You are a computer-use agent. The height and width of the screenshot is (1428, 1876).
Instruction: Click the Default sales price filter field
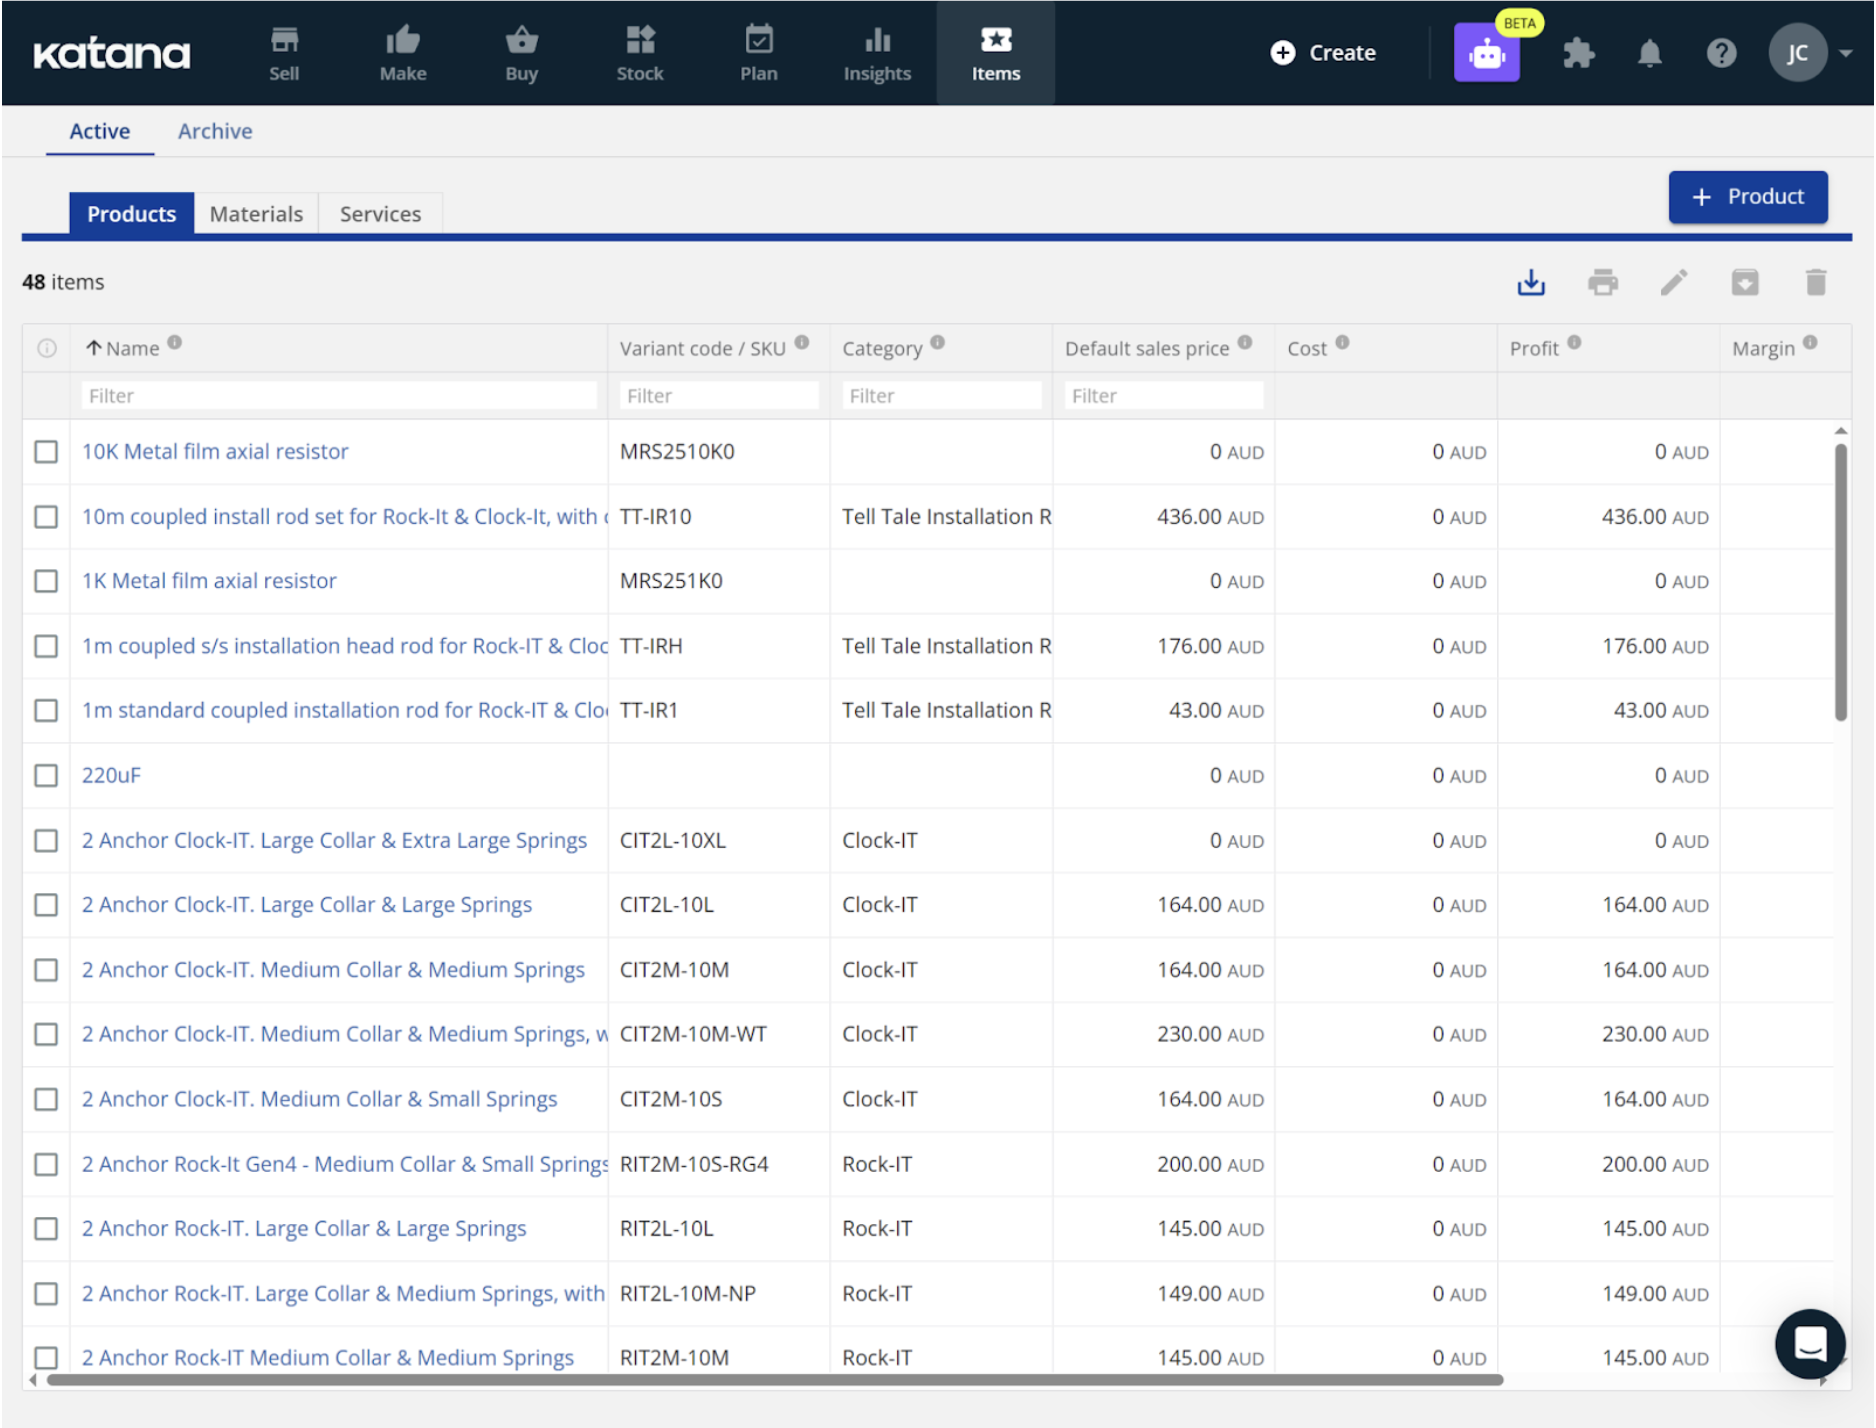1163,396
